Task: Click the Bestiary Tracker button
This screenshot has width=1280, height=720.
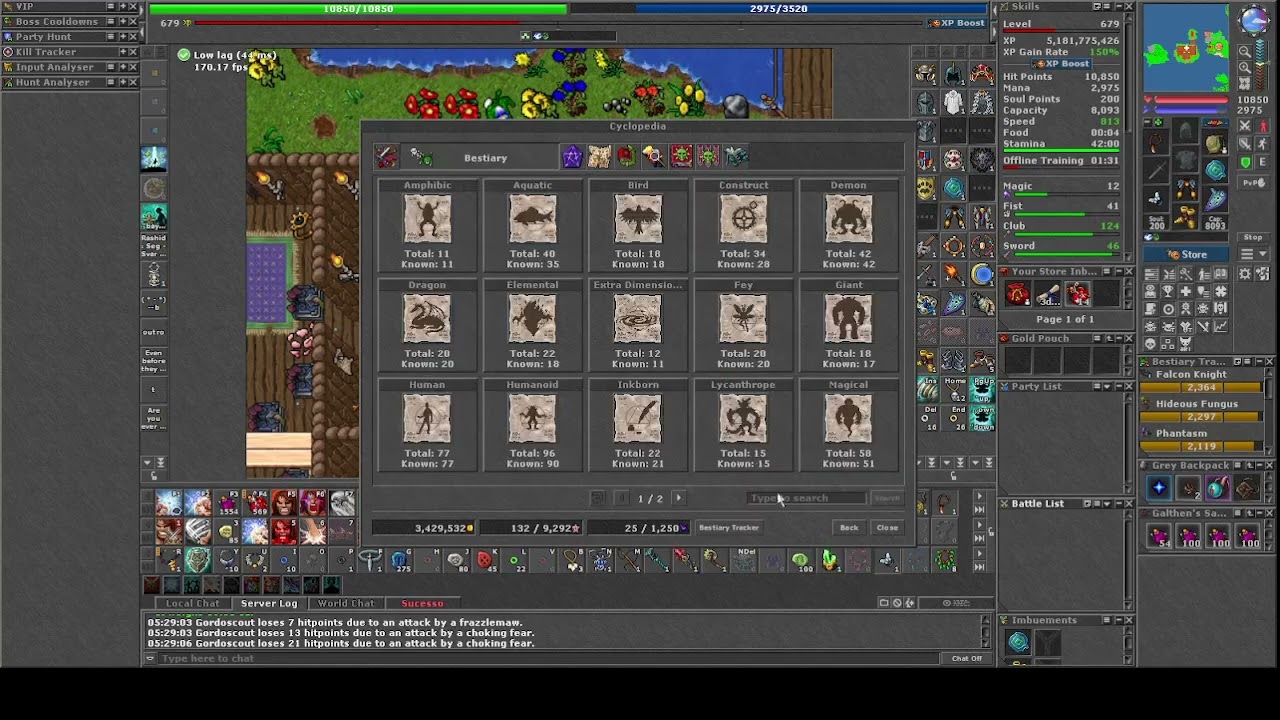Action: [729, 528]
